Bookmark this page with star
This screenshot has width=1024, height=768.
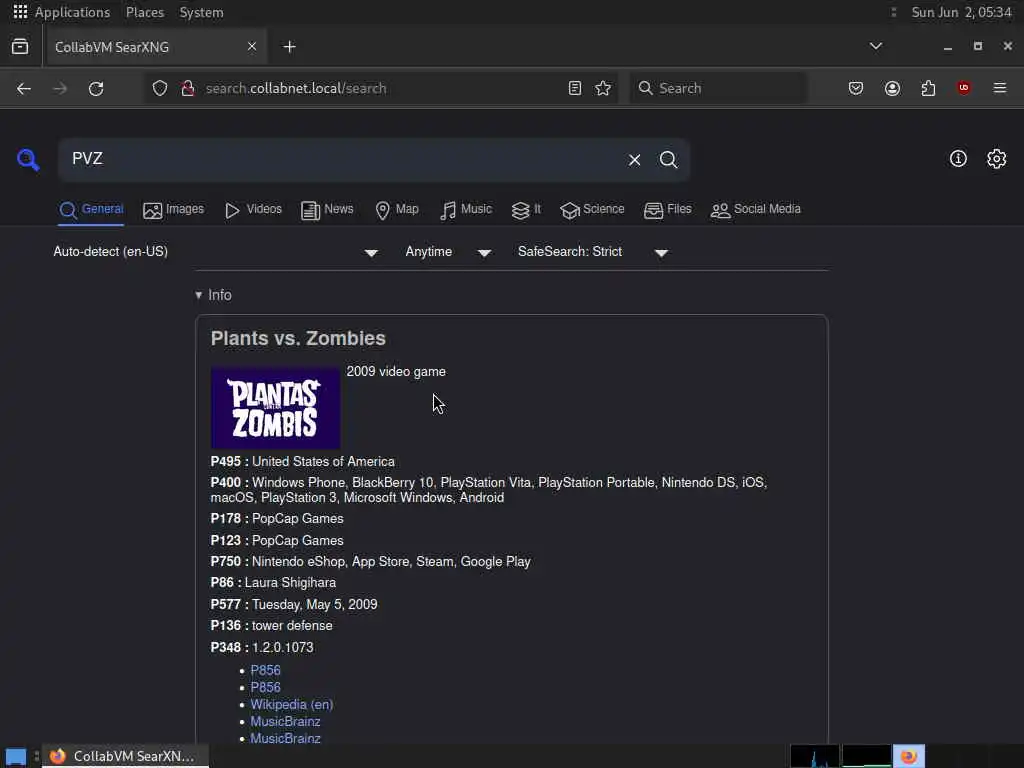pos(603,88)
